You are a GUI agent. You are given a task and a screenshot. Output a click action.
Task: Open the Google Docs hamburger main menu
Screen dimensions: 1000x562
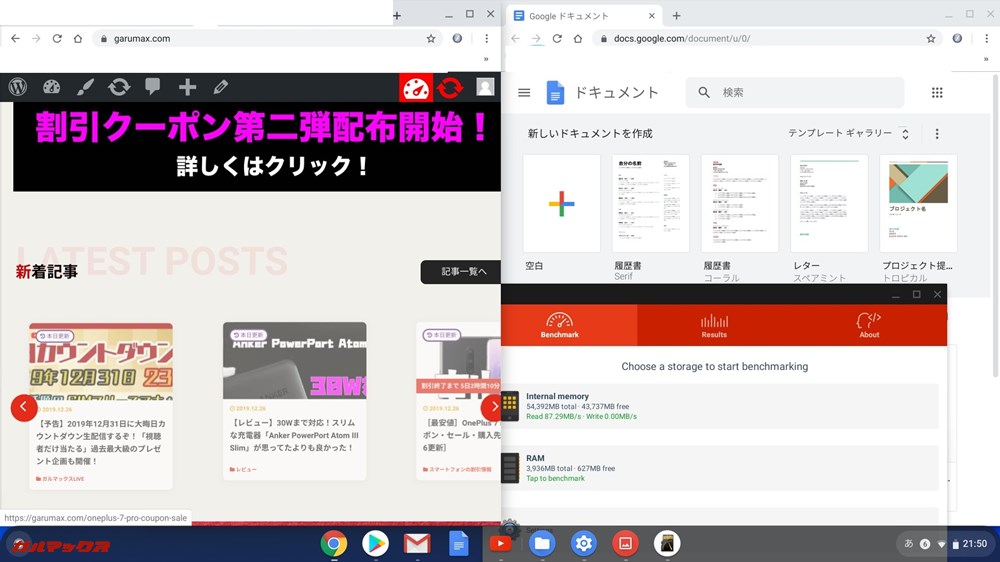click(x=524, y=92)
